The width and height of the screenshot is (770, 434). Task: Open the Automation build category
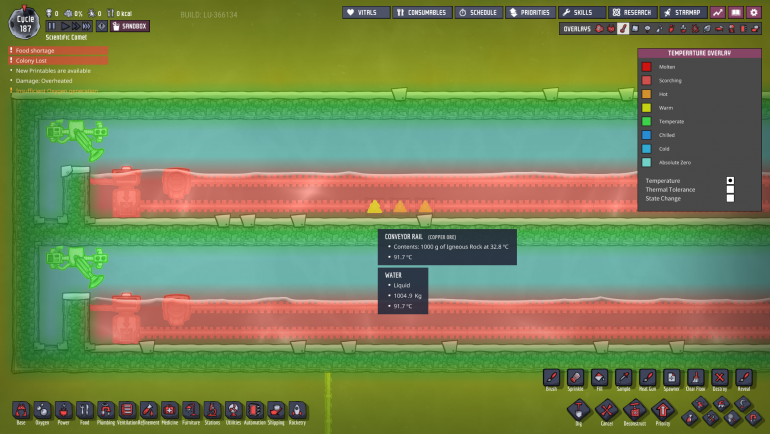[254, 410]
